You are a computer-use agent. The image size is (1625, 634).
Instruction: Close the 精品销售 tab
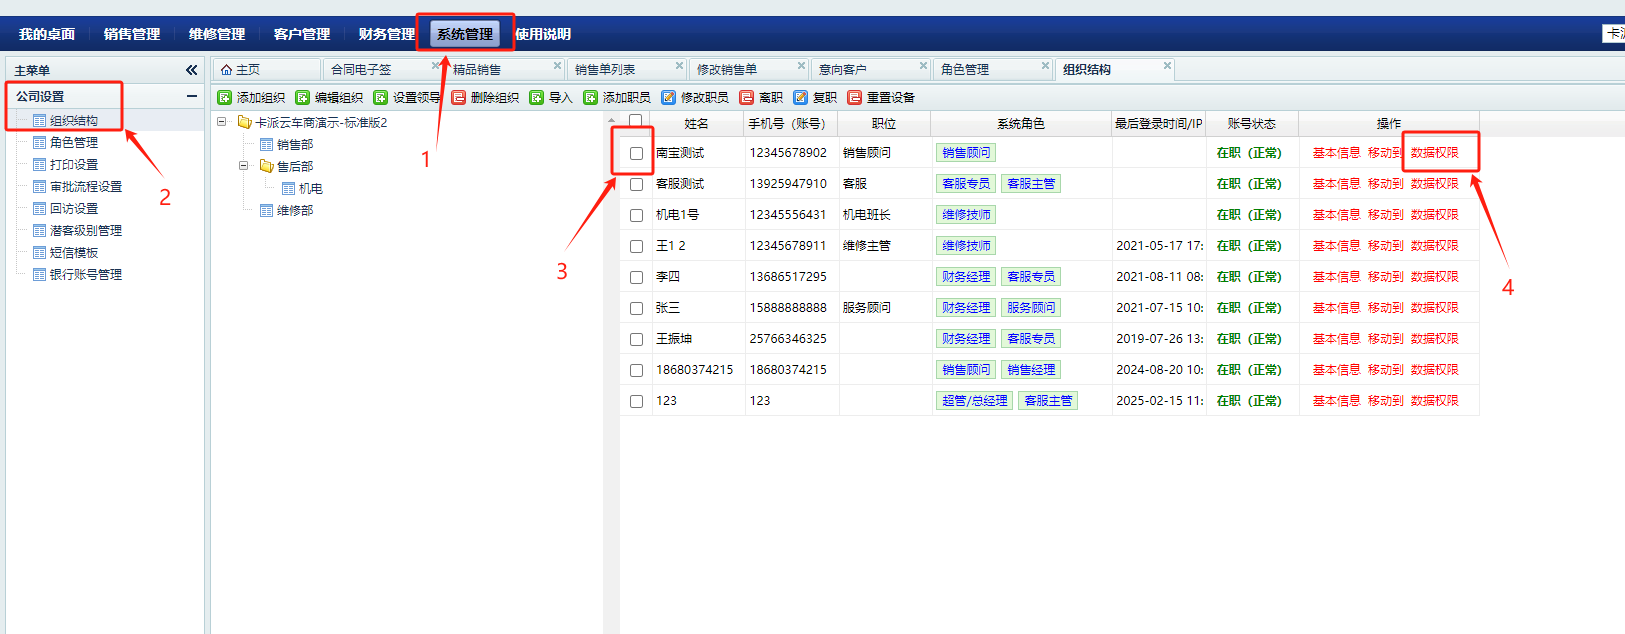coord(558,66)
